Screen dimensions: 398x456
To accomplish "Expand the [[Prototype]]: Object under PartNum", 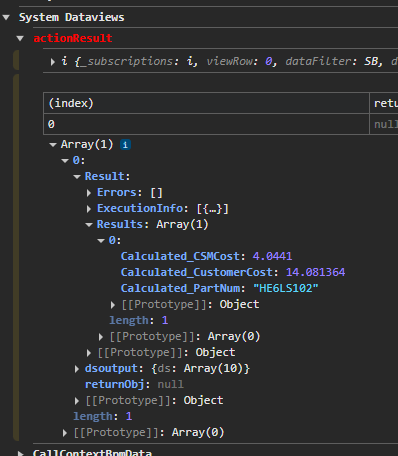I will point(113,305).
